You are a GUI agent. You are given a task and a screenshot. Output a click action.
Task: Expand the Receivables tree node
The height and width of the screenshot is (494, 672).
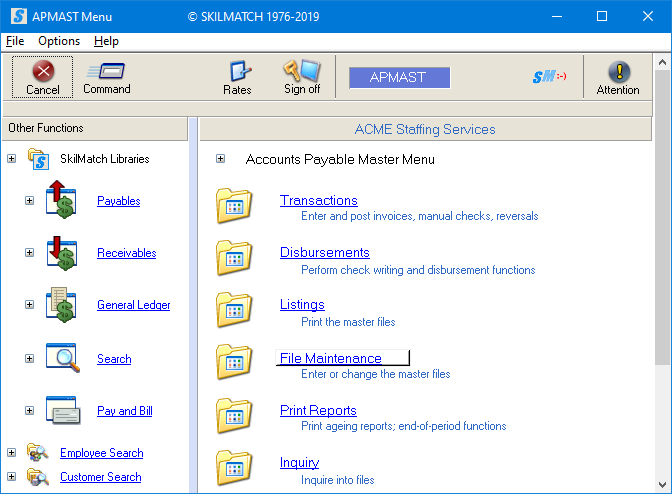click(29, 253)
